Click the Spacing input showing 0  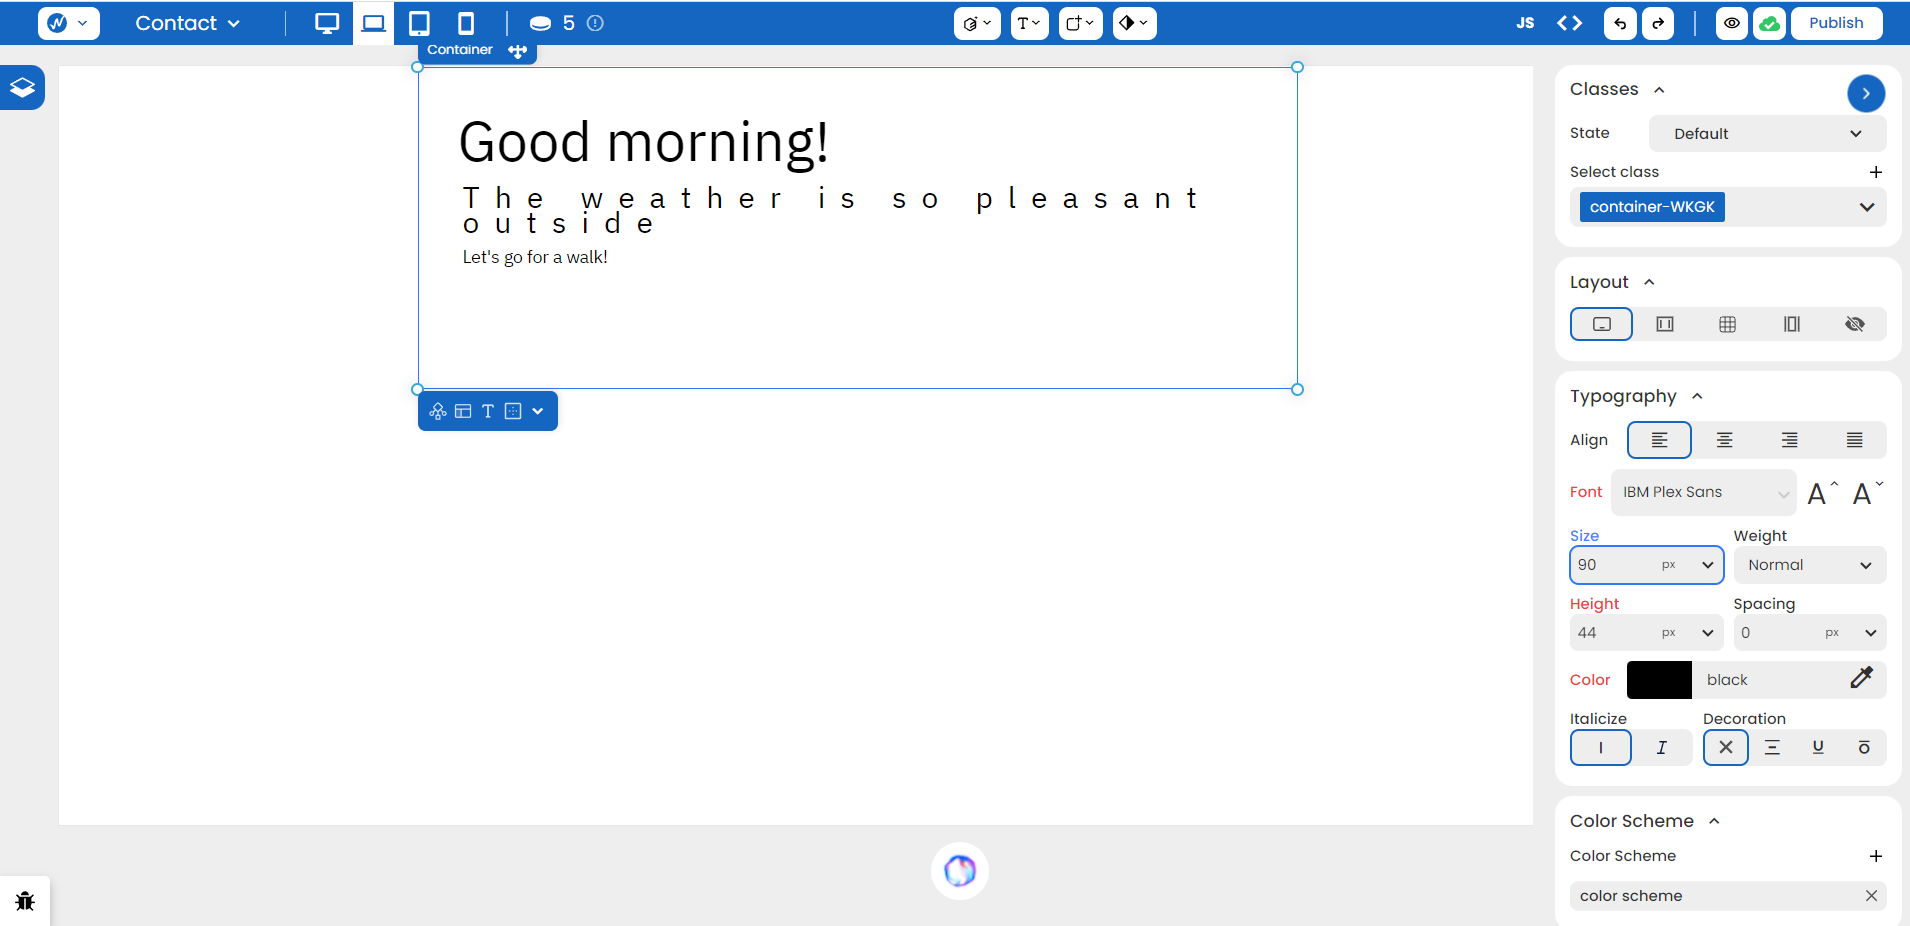coord(1776,633)
